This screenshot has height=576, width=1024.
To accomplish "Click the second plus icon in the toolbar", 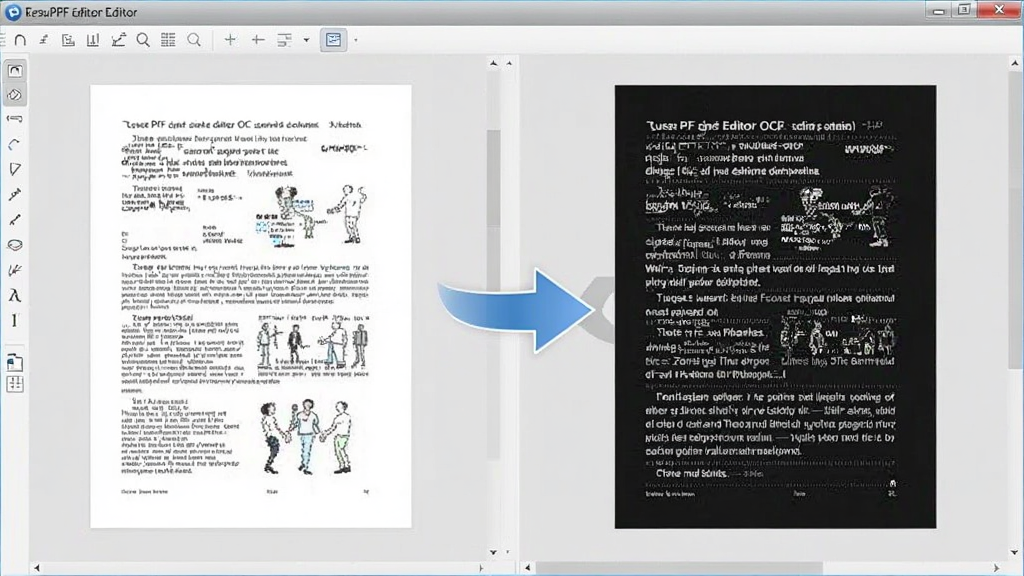I will 258,40.
